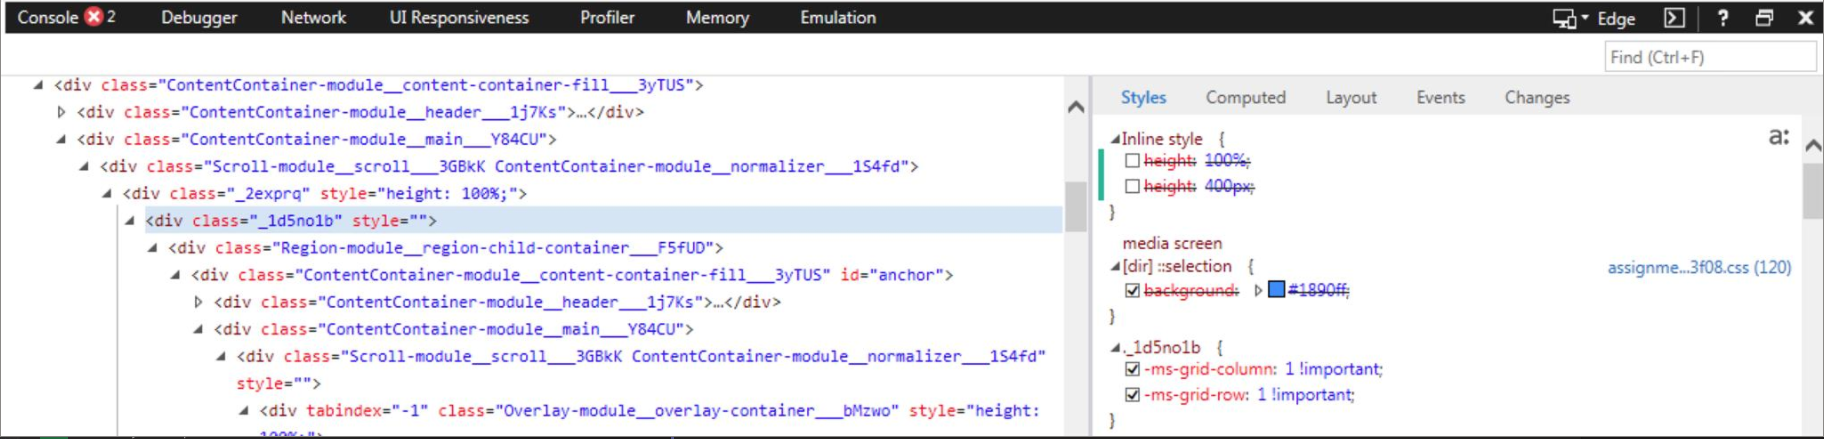Screen dimensions: 1824x439
Task: Click the DOM tree scroll-up chevron
Action: pyautogui.click(x=1076, y=107)
